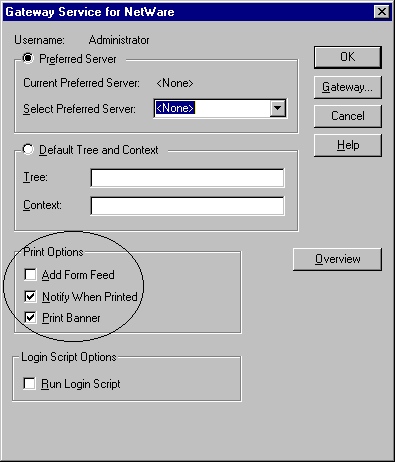Expand the Select Preferred Server dropdown arrow
Viewport: 395px width, 462px height.
pyautogui.click(x=278, y=108)
